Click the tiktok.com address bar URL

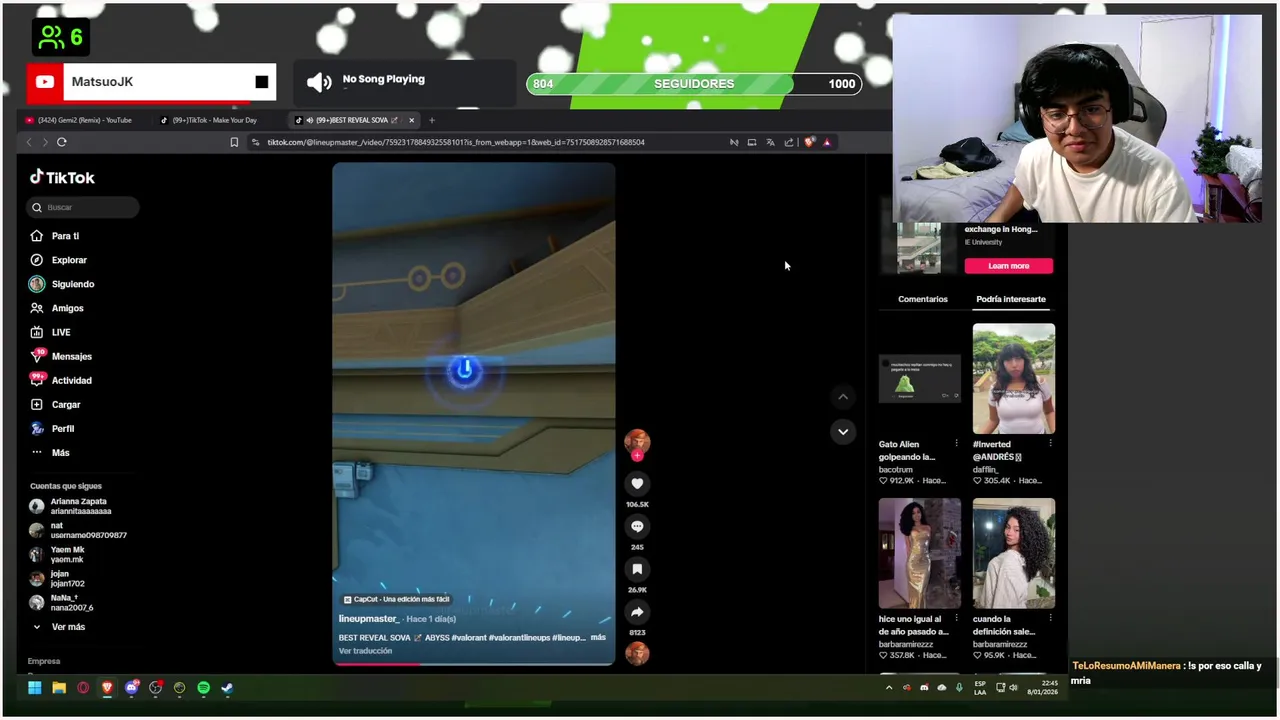(x=456, y=142)
